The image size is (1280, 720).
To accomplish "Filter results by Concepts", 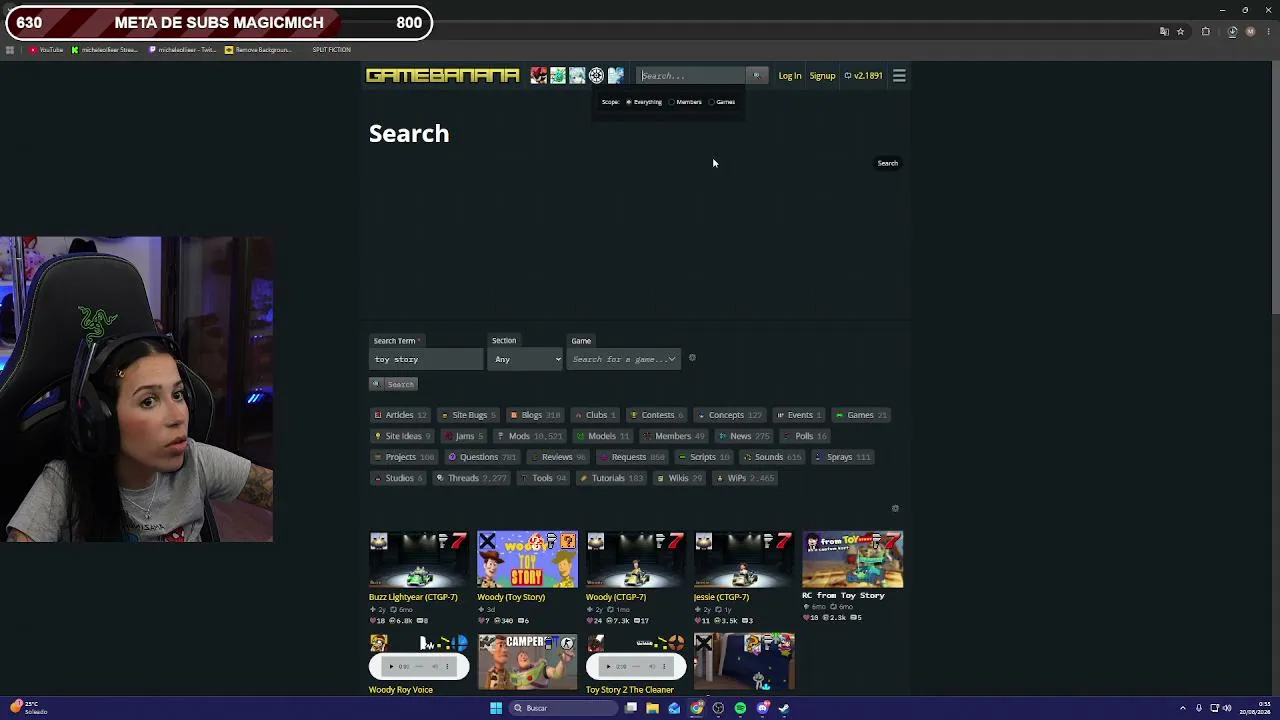I will (729, 415).
